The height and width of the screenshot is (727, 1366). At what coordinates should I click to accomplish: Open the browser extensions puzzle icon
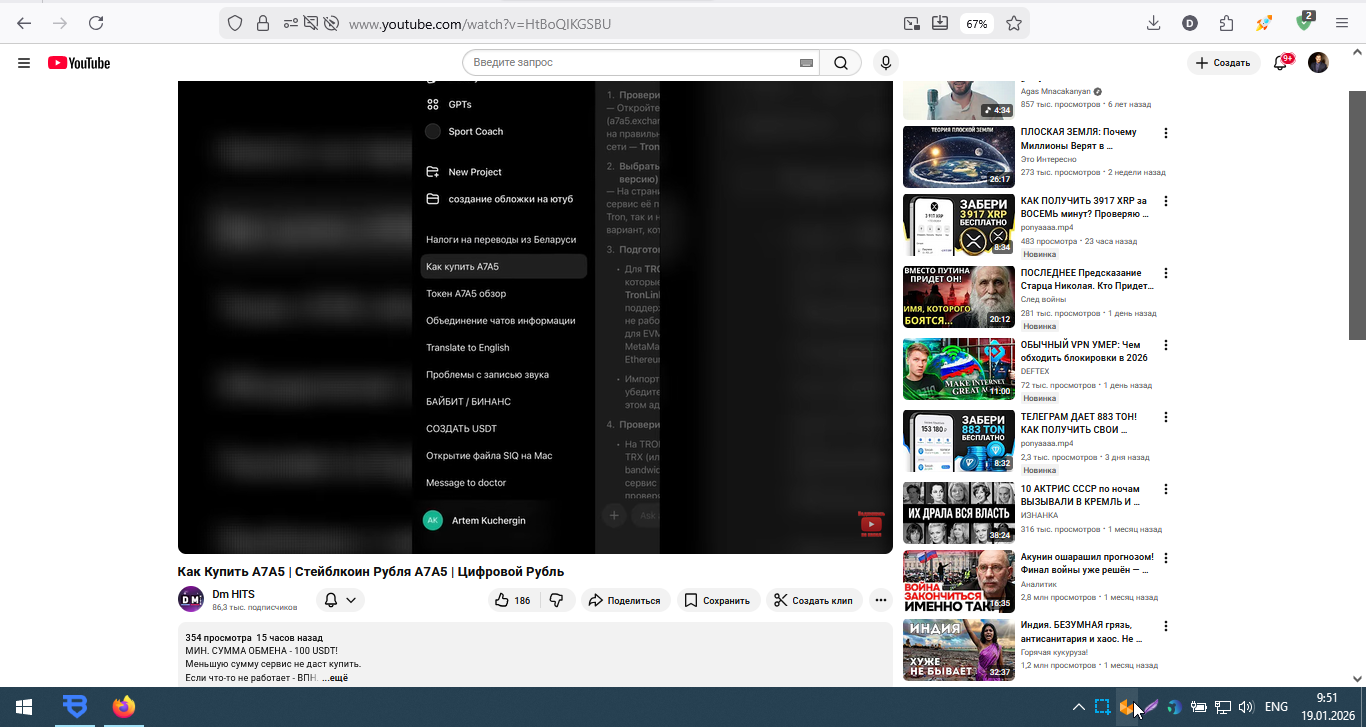(x=1227, y=23)
